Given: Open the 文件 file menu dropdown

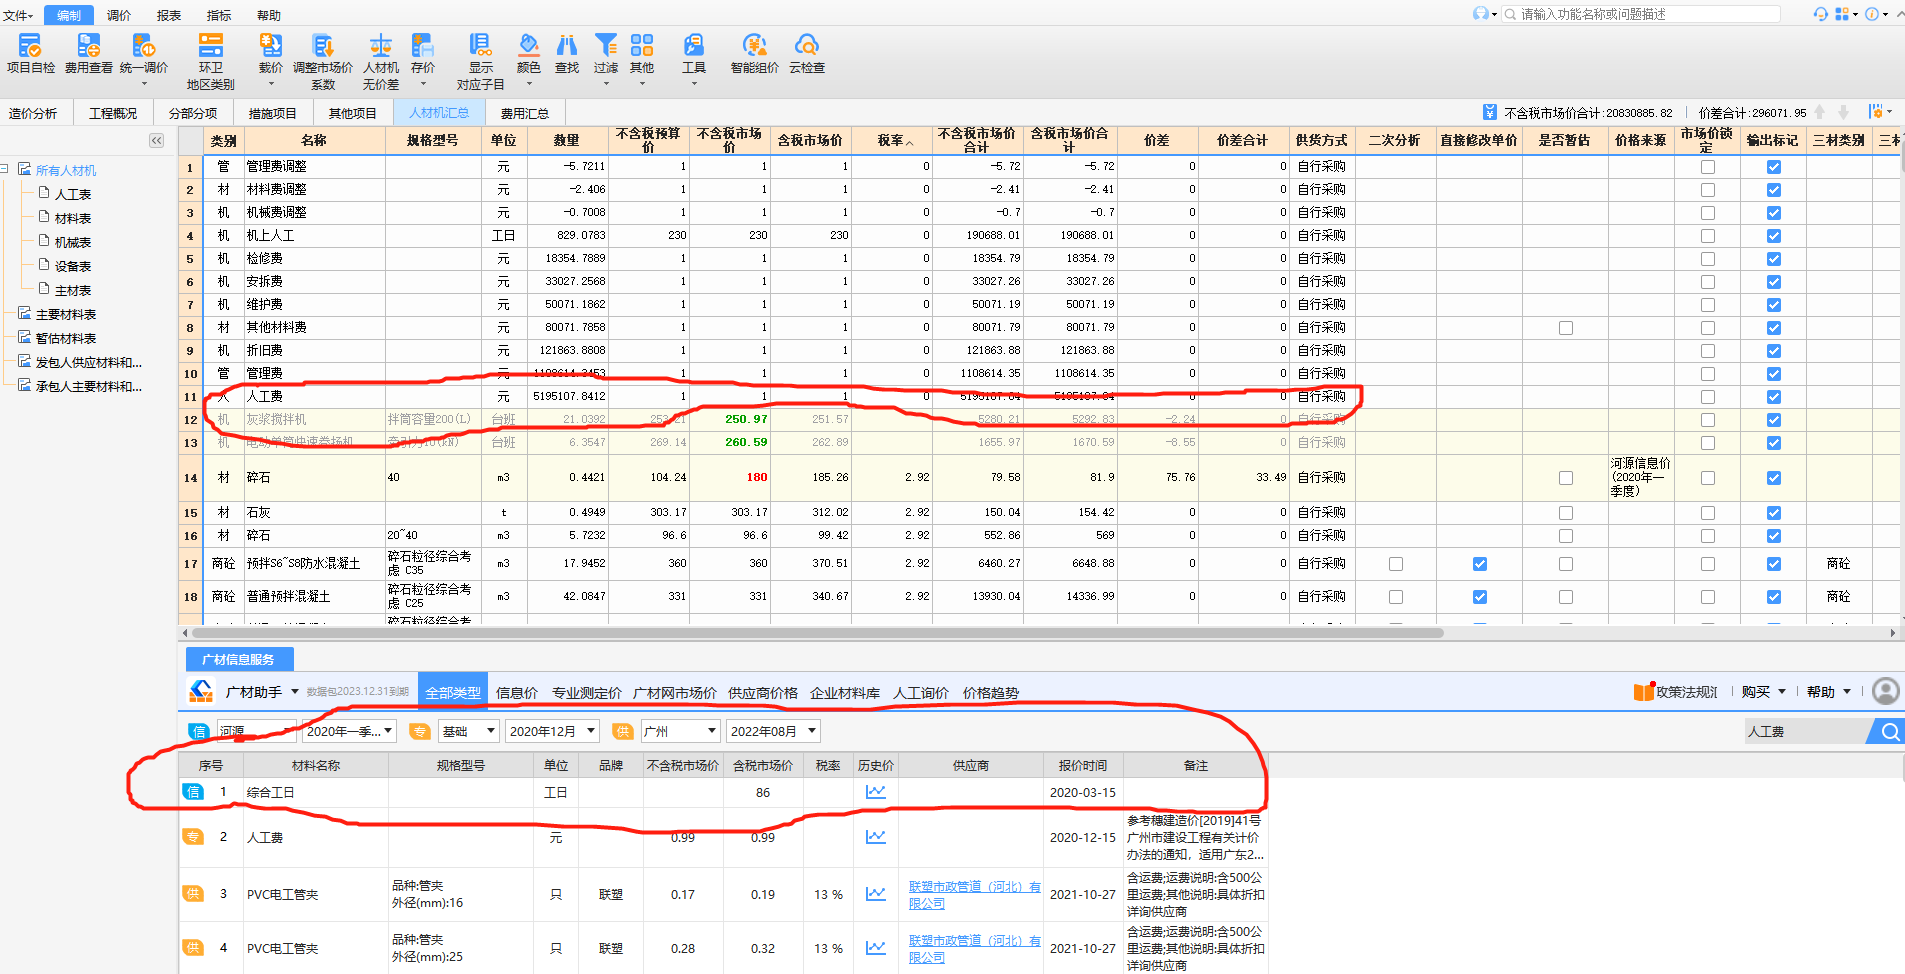Looking at the screenshot, I should point(18,15).
